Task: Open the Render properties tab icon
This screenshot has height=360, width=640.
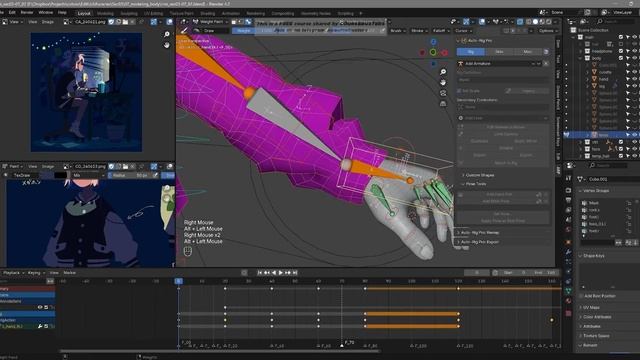Action: pos(568,190)
